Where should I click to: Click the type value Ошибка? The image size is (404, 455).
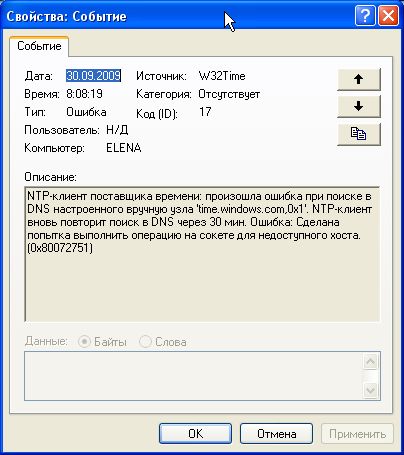pyautogui.click(x=86, y=112)
